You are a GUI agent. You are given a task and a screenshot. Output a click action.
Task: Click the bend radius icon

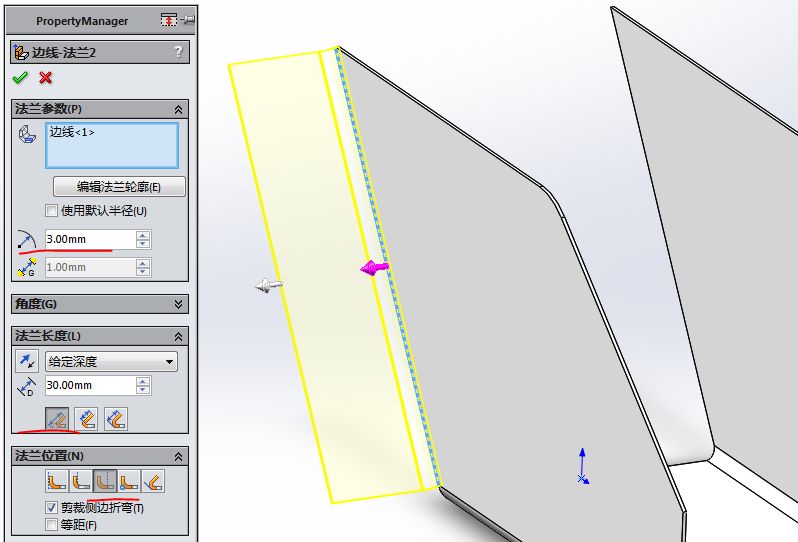[26, 239]
